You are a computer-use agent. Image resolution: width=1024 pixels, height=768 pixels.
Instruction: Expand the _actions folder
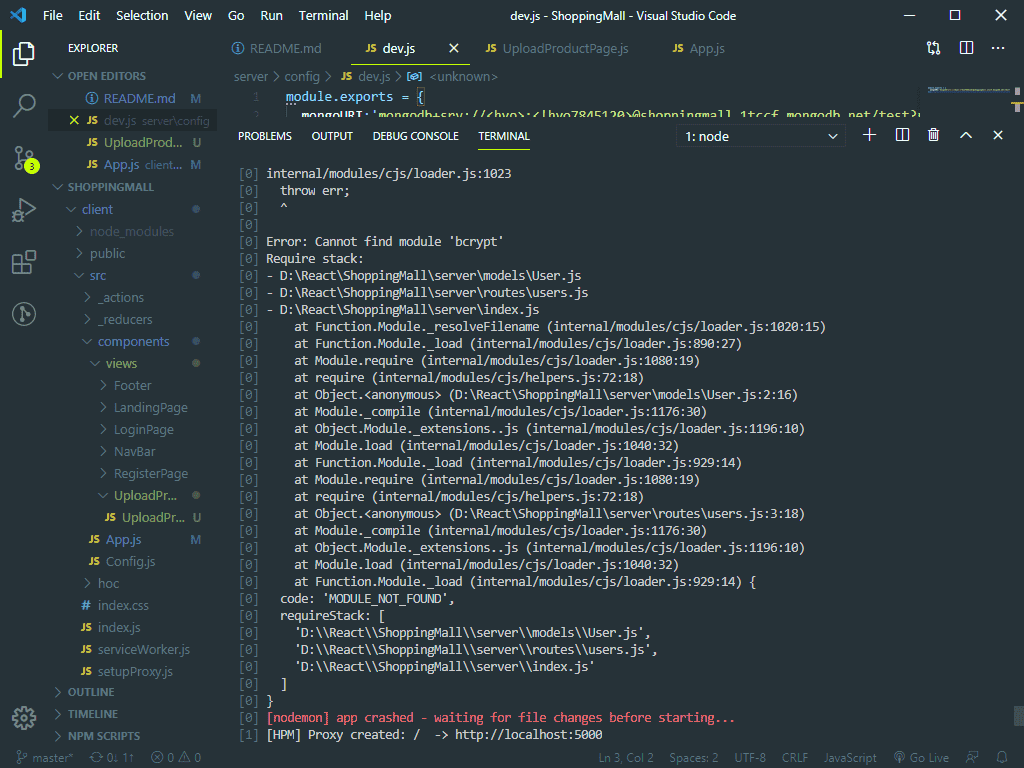120,298
